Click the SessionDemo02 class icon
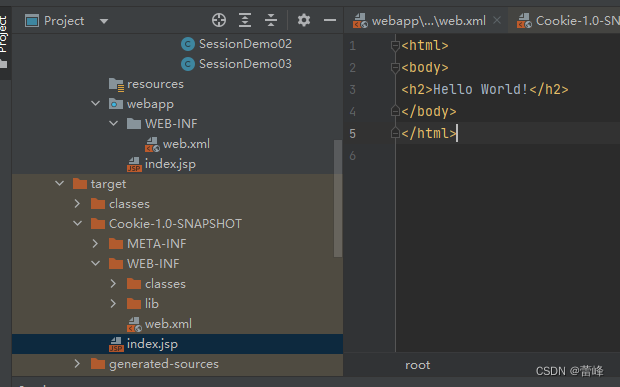The height and width of the screenshot is (387, 620). [x=188, y=44]
